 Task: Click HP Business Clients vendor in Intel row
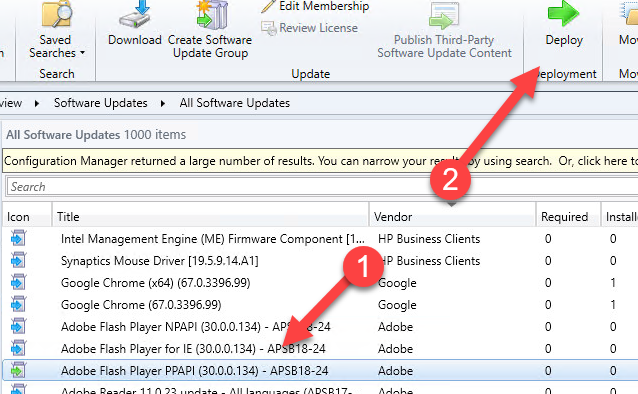click(429, 239)
